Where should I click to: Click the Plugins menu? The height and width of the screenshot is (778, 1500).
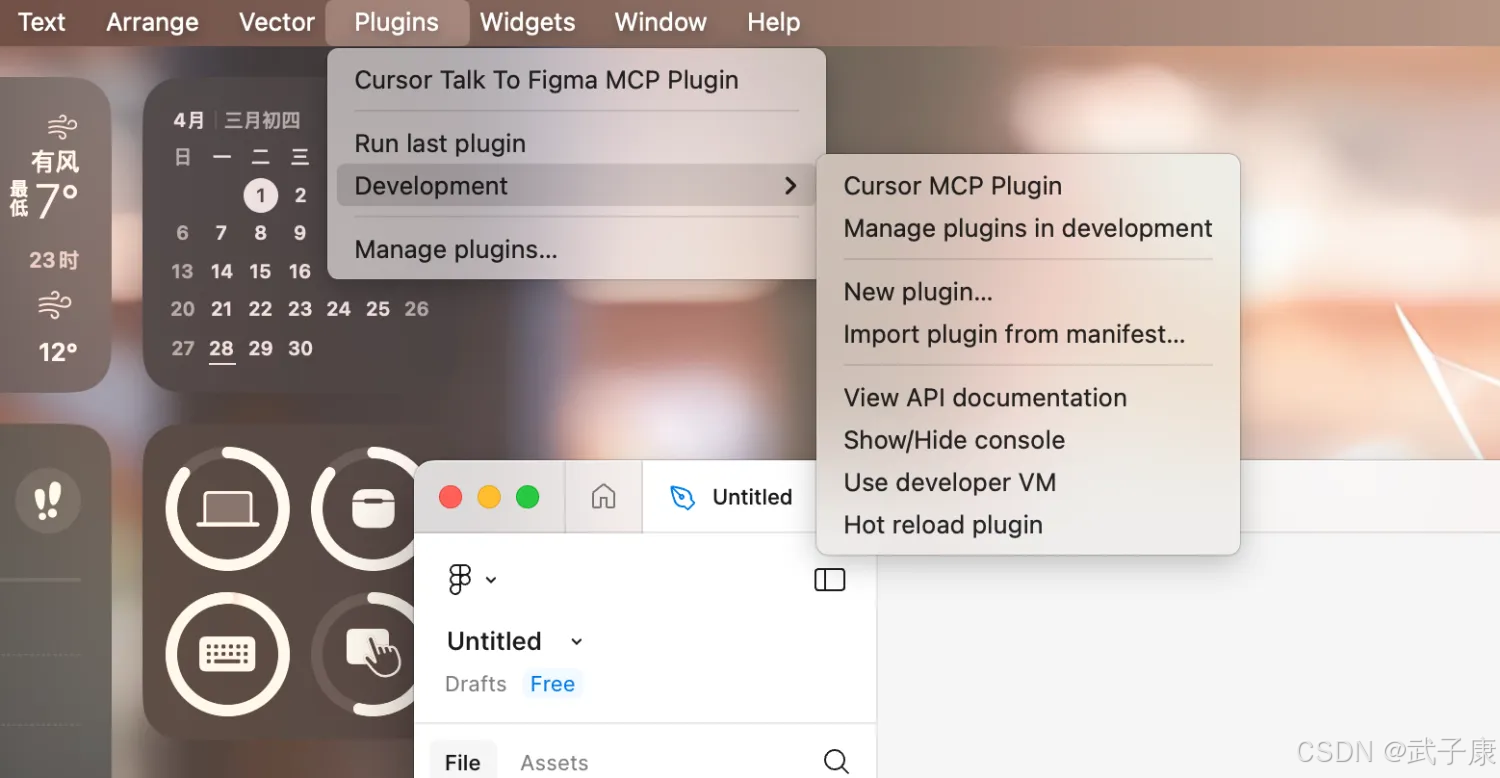397,22
